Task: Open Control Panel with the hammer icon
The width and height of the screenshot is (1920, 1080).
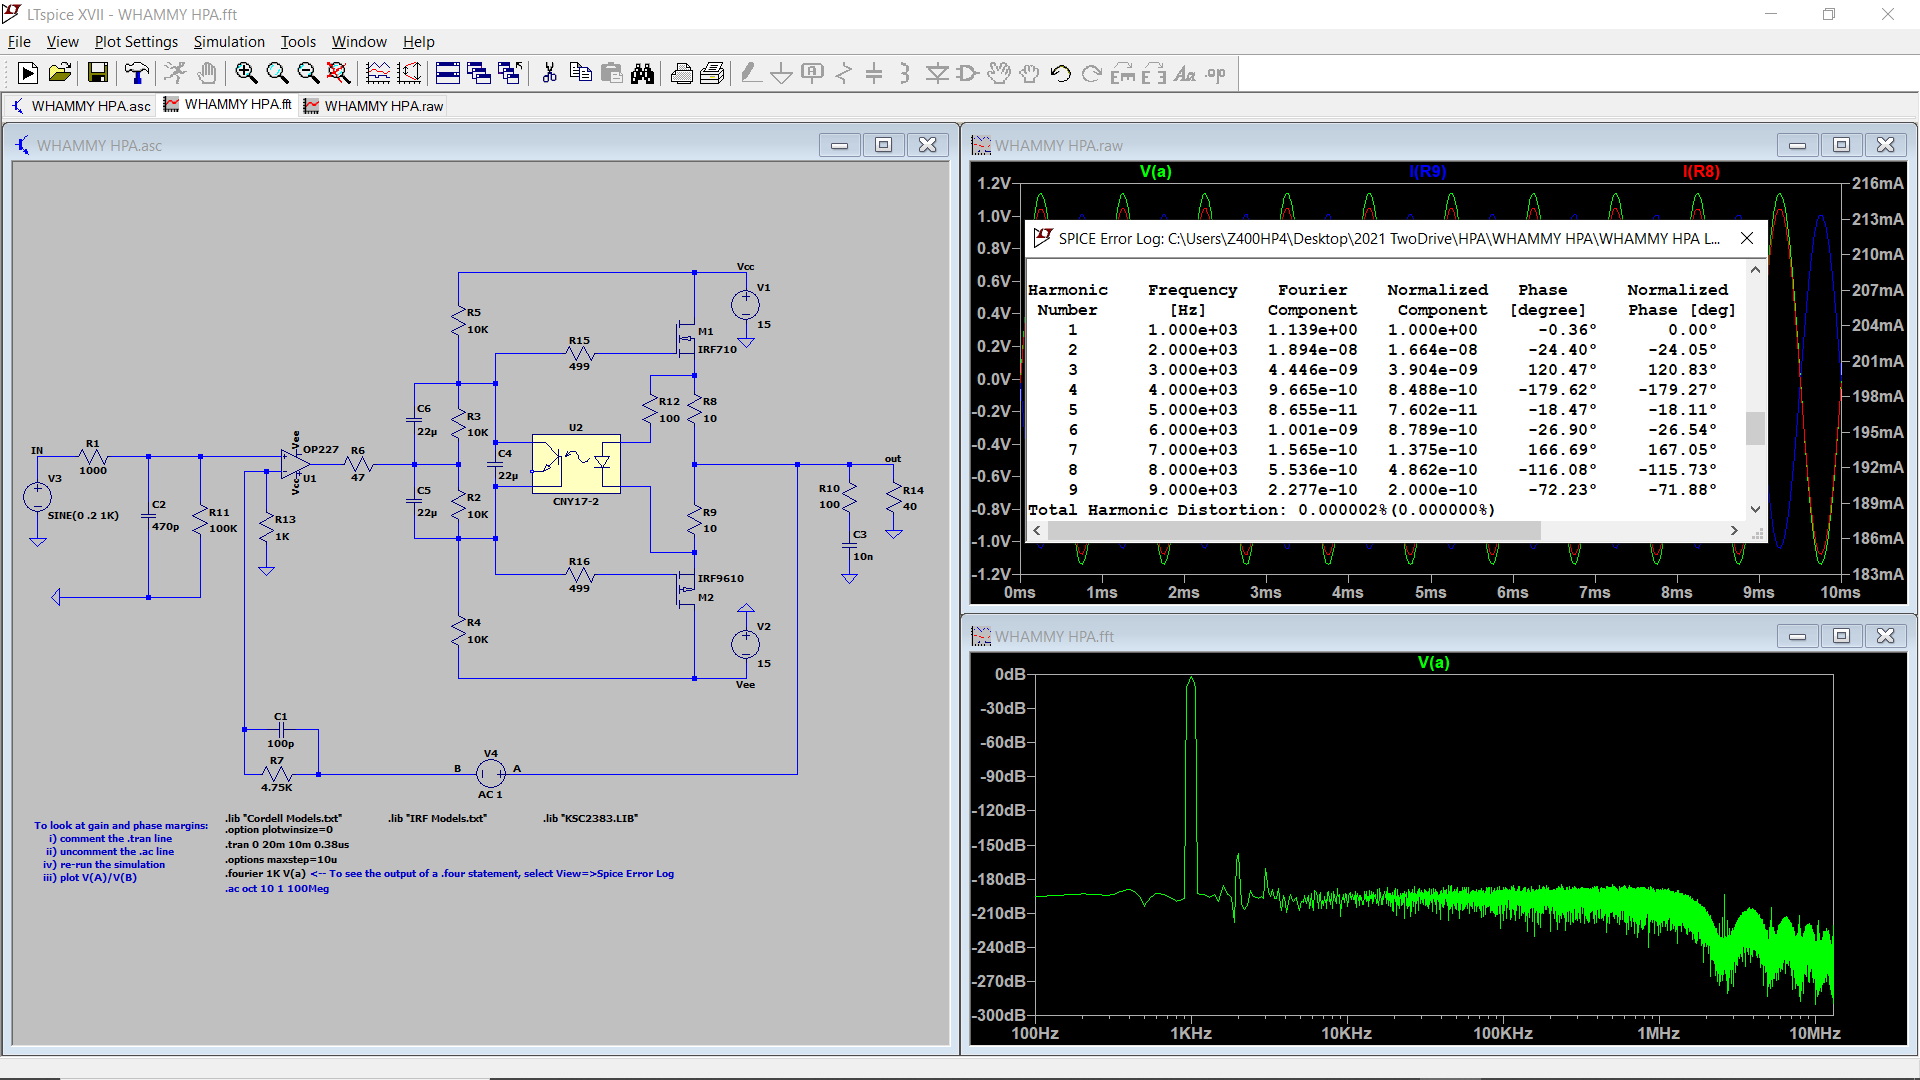Action: pos(136,73)
